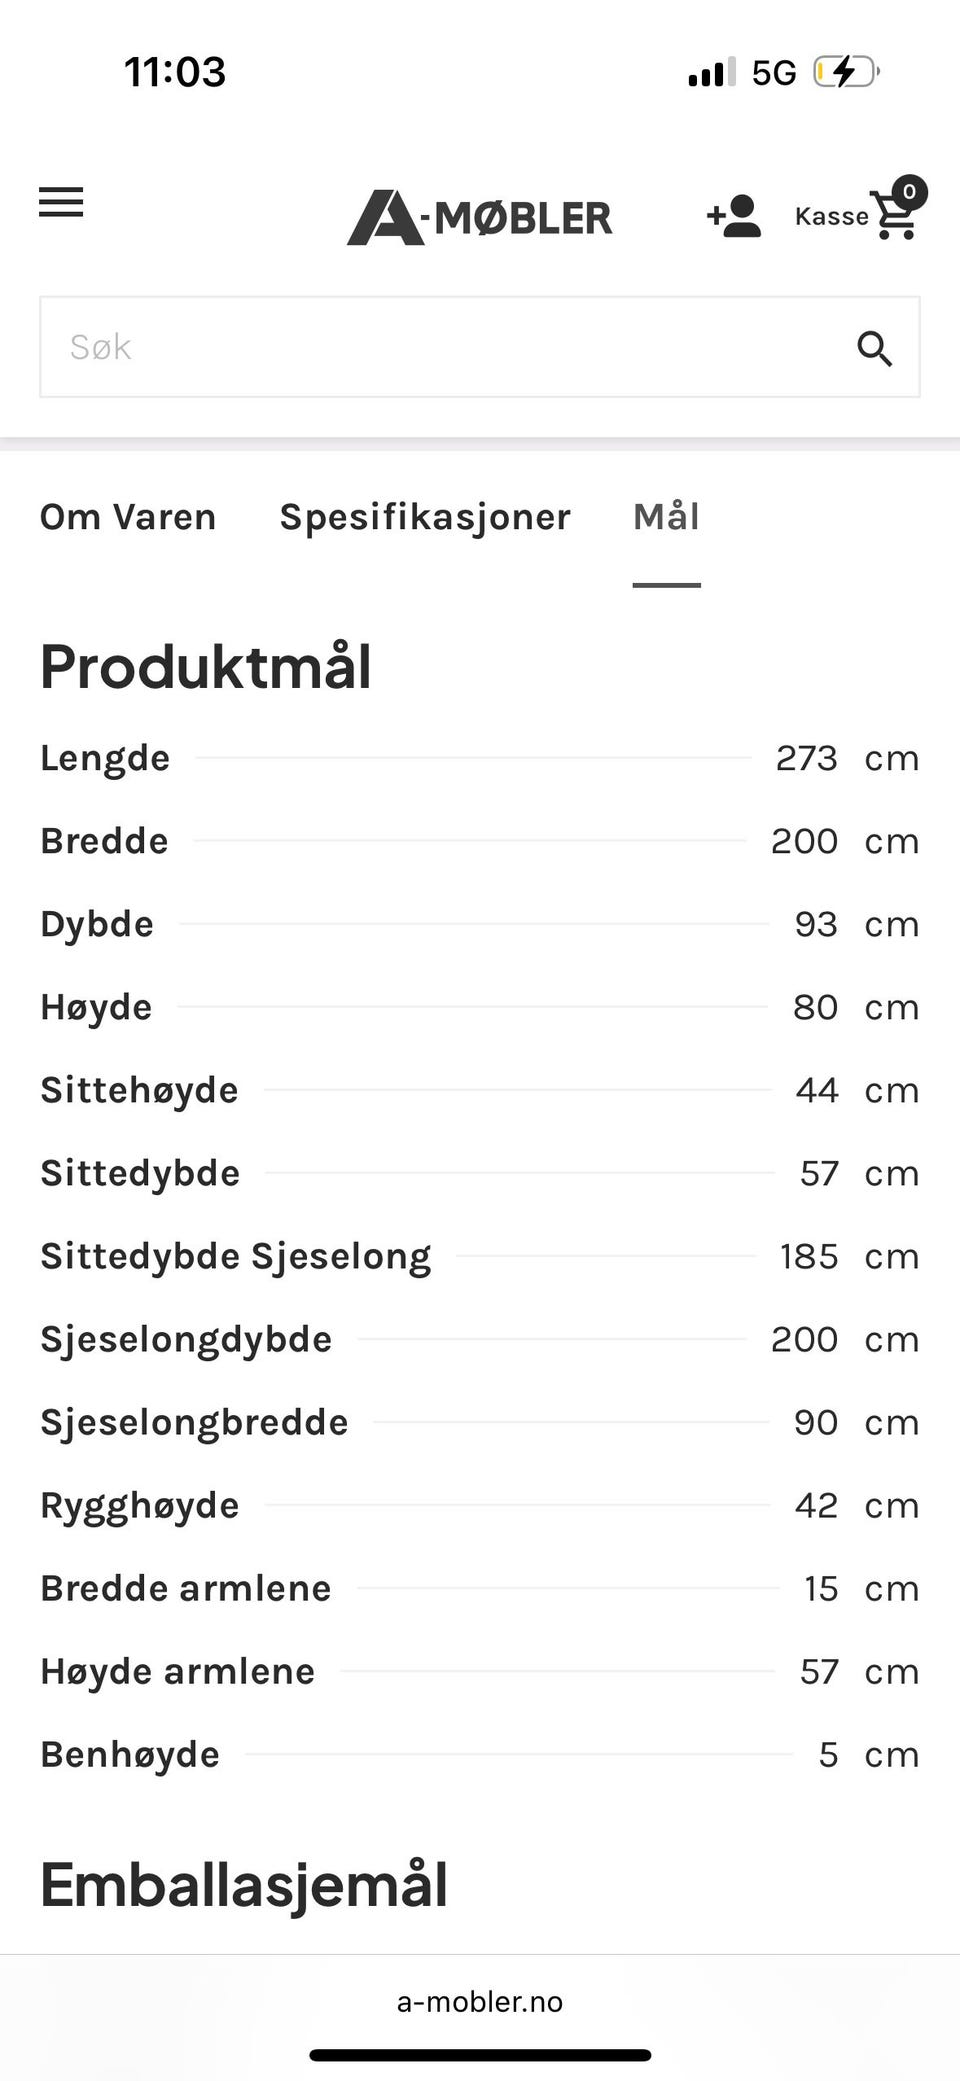Tap the Emballasjemål section heading
The image size is (960, 2081).
click(x=244, y=1885)
